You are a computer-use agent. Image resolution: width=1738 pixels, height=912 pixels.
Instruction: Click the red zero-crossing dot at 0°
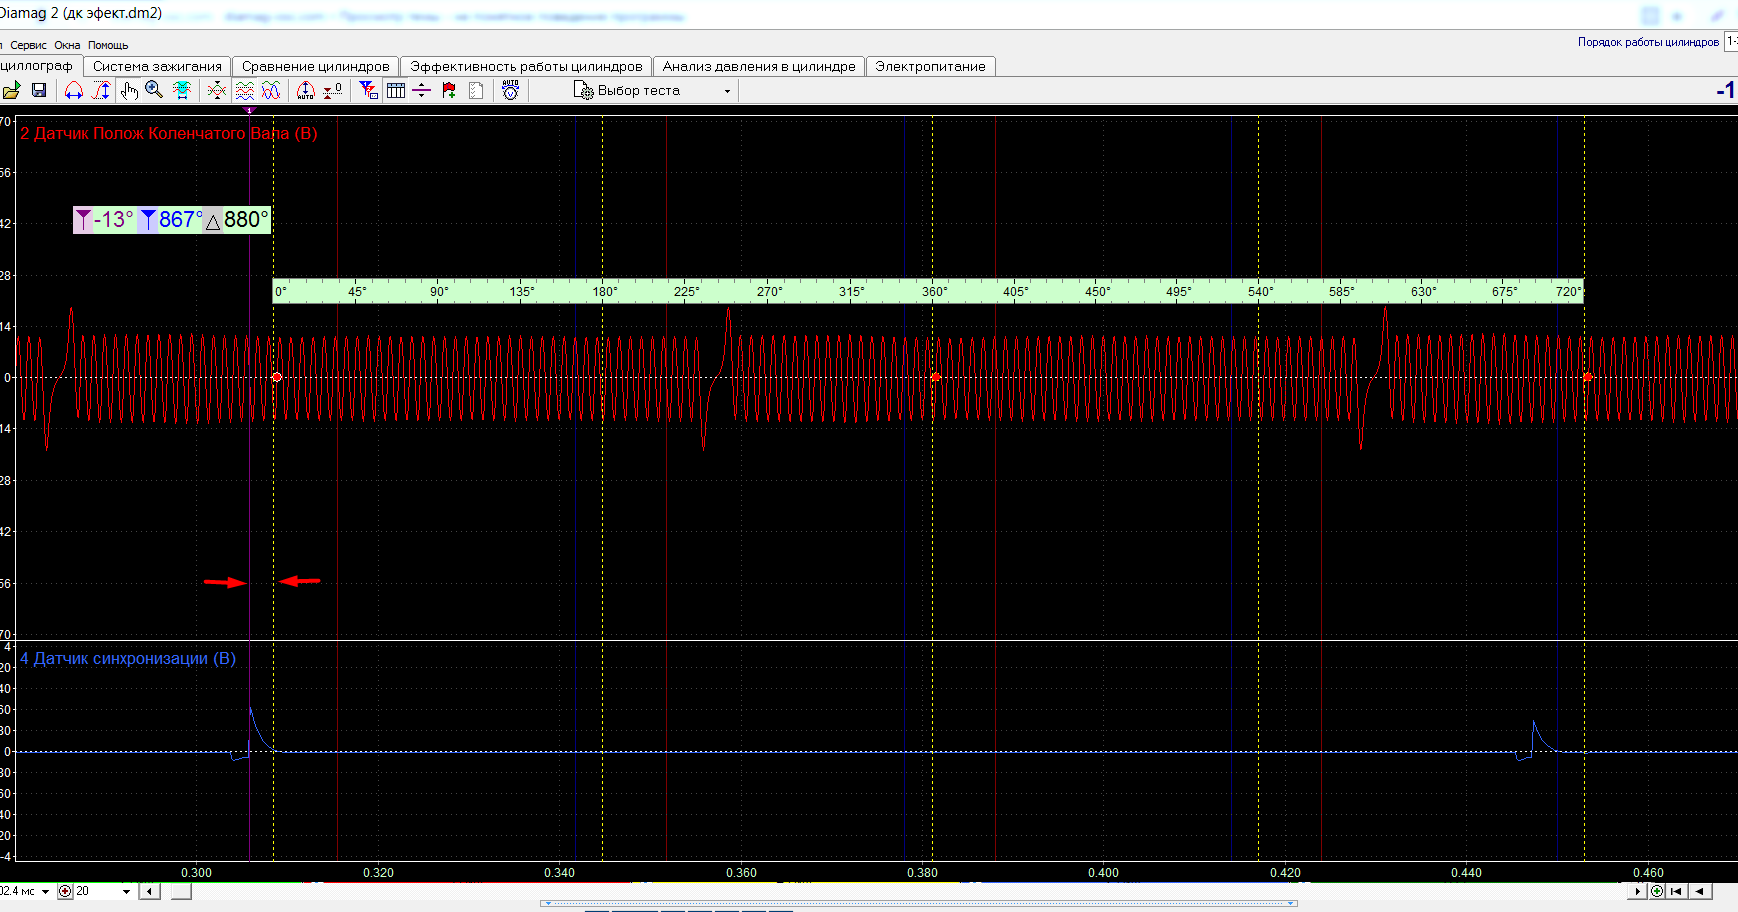pyautogui.click(x=277, y=377)
